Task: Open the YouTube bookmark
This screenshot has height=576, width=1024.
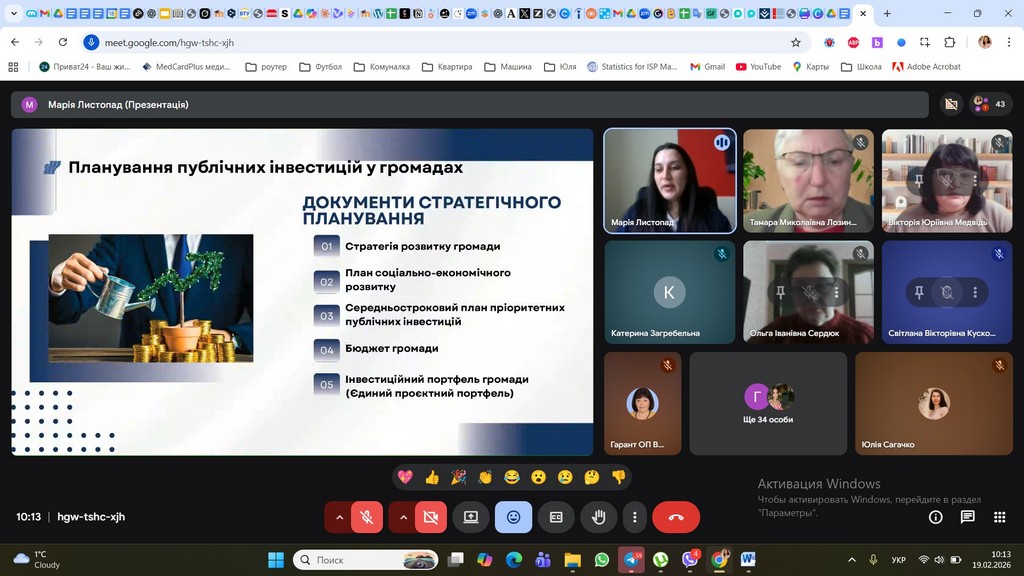Action: (758, 67)
